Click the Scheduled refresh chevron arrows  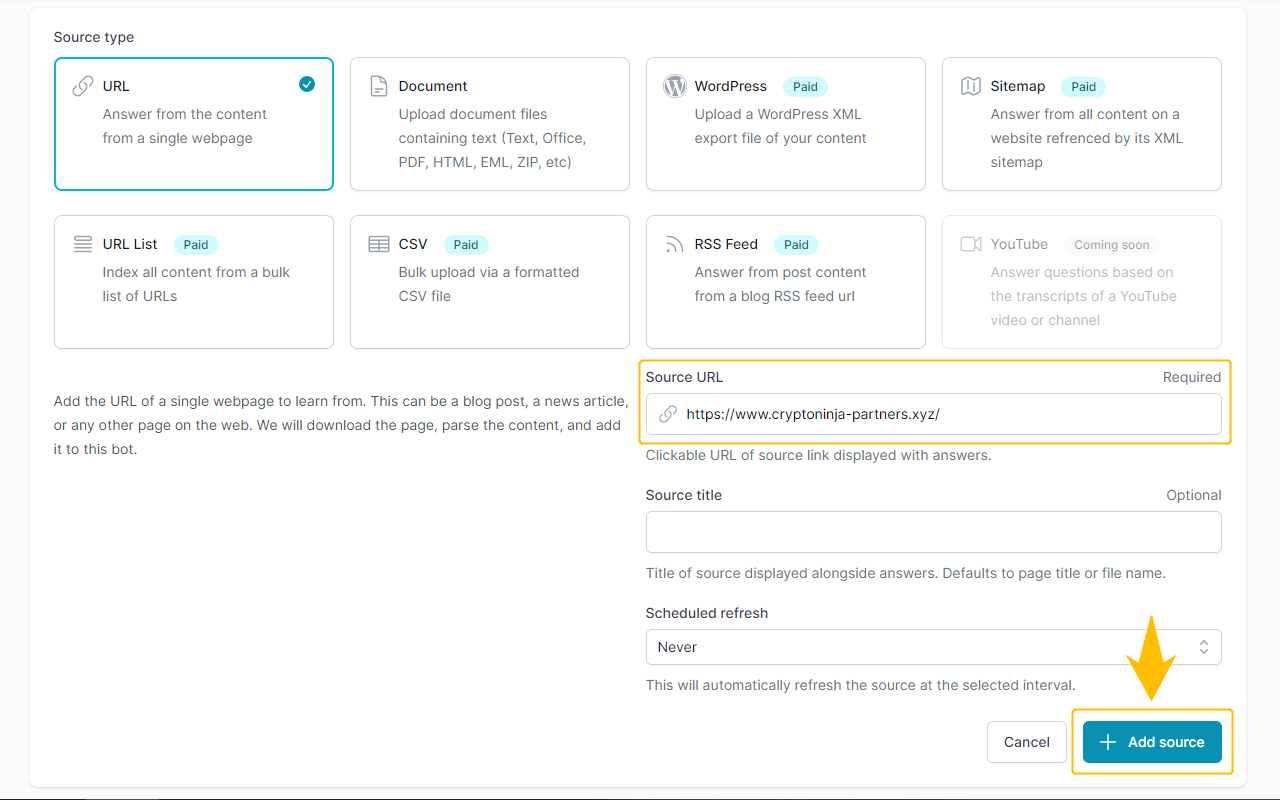1204,647
